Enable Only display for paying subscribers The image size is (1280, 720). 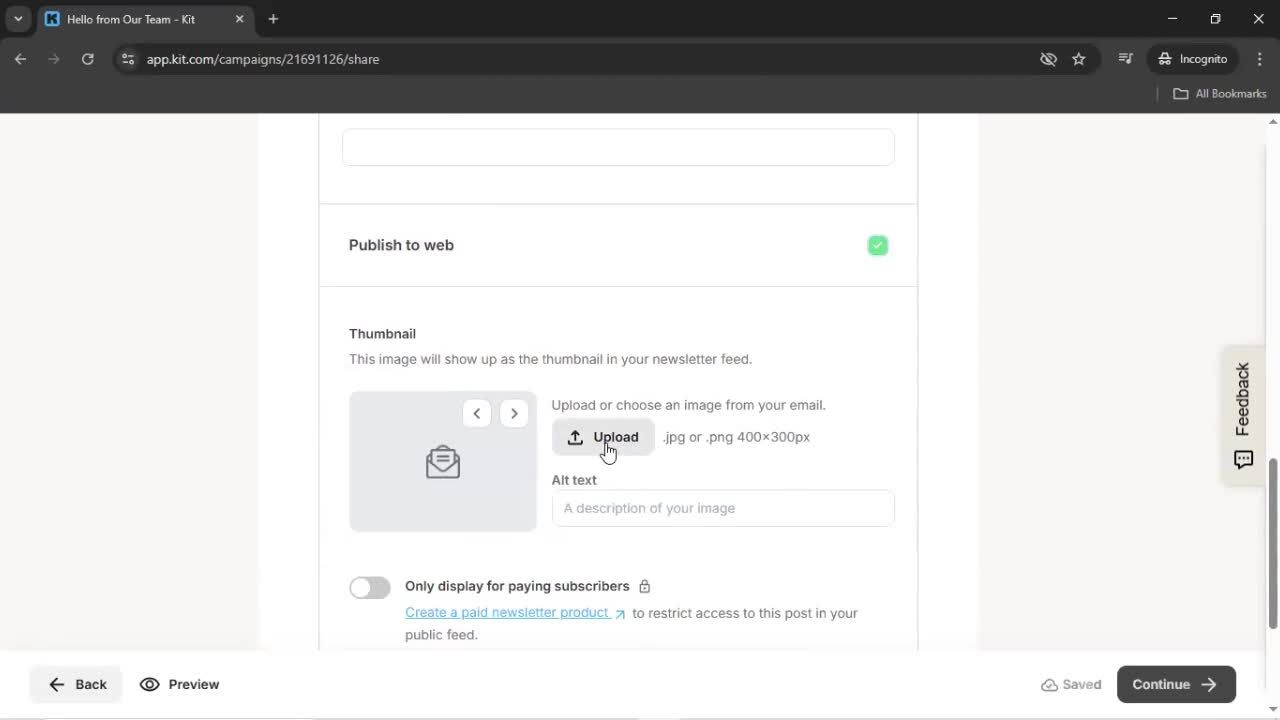369,587
